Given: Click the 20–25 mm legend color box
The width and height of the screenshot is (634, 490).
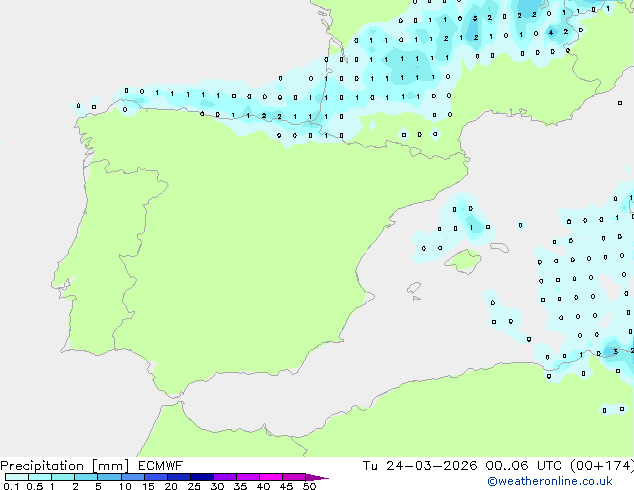Looking at the screenshot, I should click(x=178, y=477).
